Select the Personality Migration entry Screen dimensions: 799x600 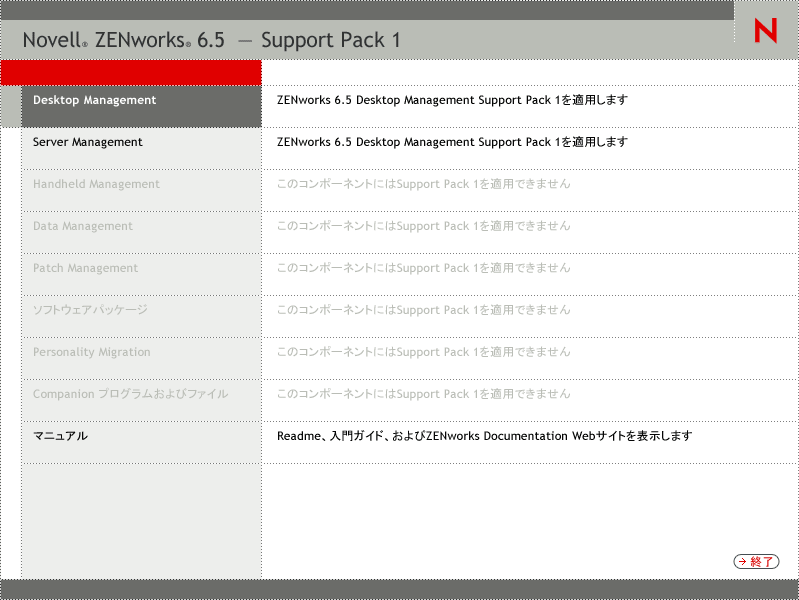(142, 358)
